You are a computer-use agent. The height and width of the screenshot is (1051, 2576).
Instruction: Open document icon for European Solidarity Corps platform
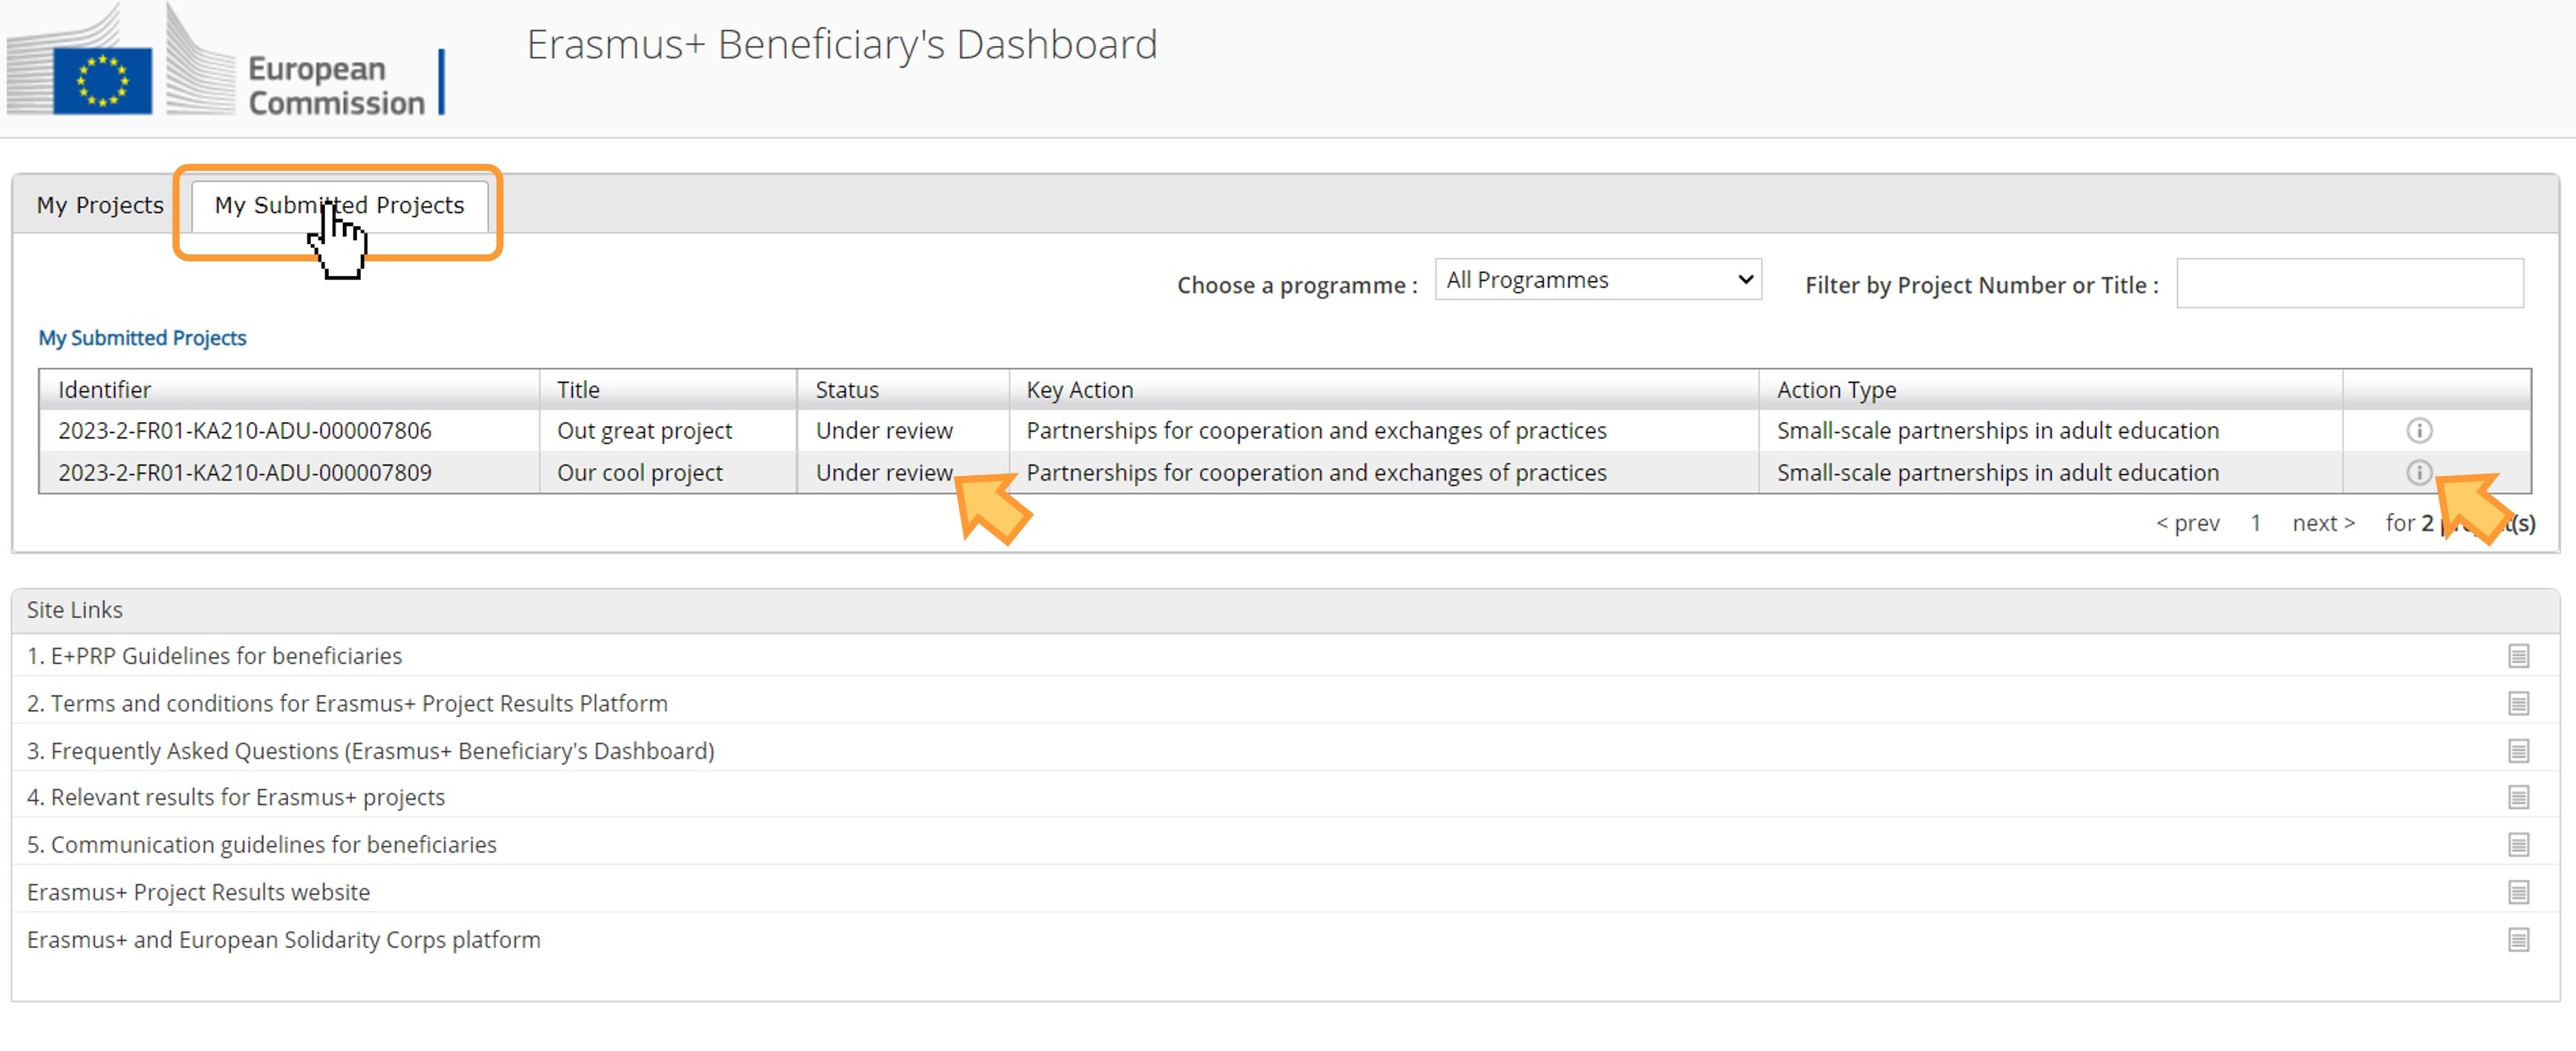[2518, 940]
